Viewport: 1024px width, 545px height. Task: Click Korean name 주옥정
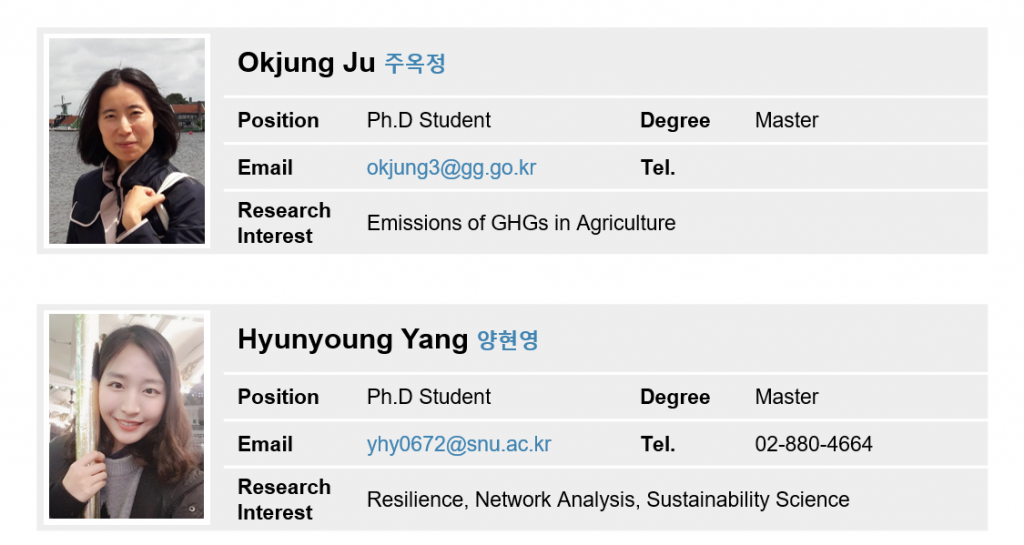click(x=415, y=64)
